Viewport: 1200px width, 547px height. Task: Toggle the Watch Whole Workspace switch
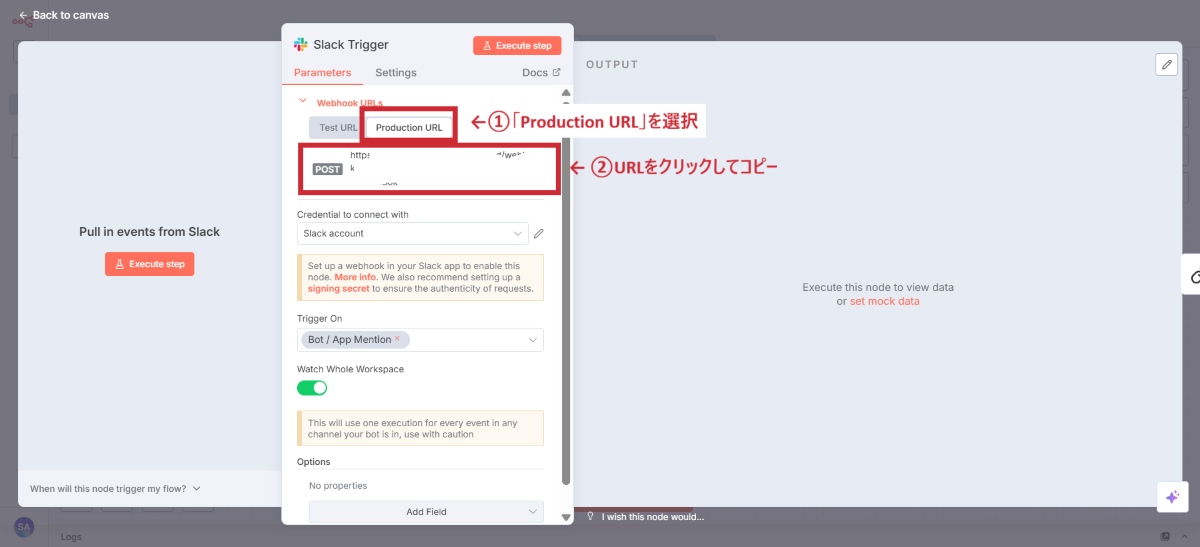point(312,388)
